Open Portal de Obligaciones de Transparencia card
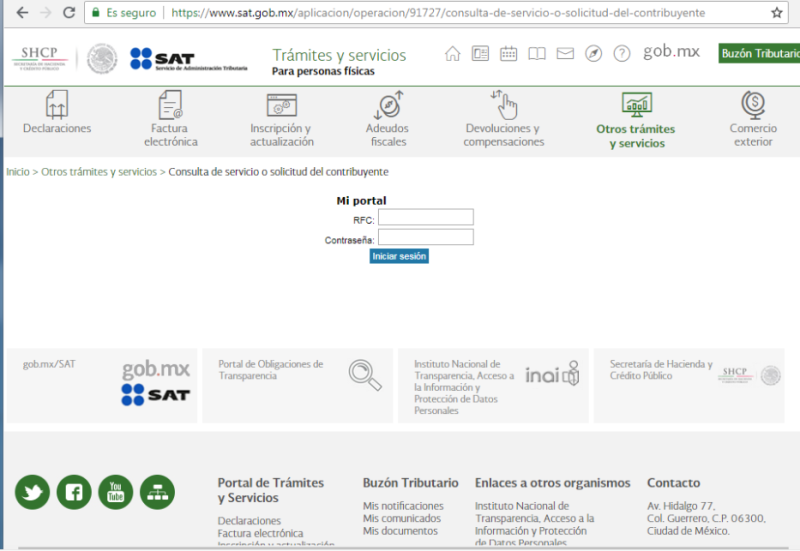This screenshot has height=551, width=800. click(297, 386)
